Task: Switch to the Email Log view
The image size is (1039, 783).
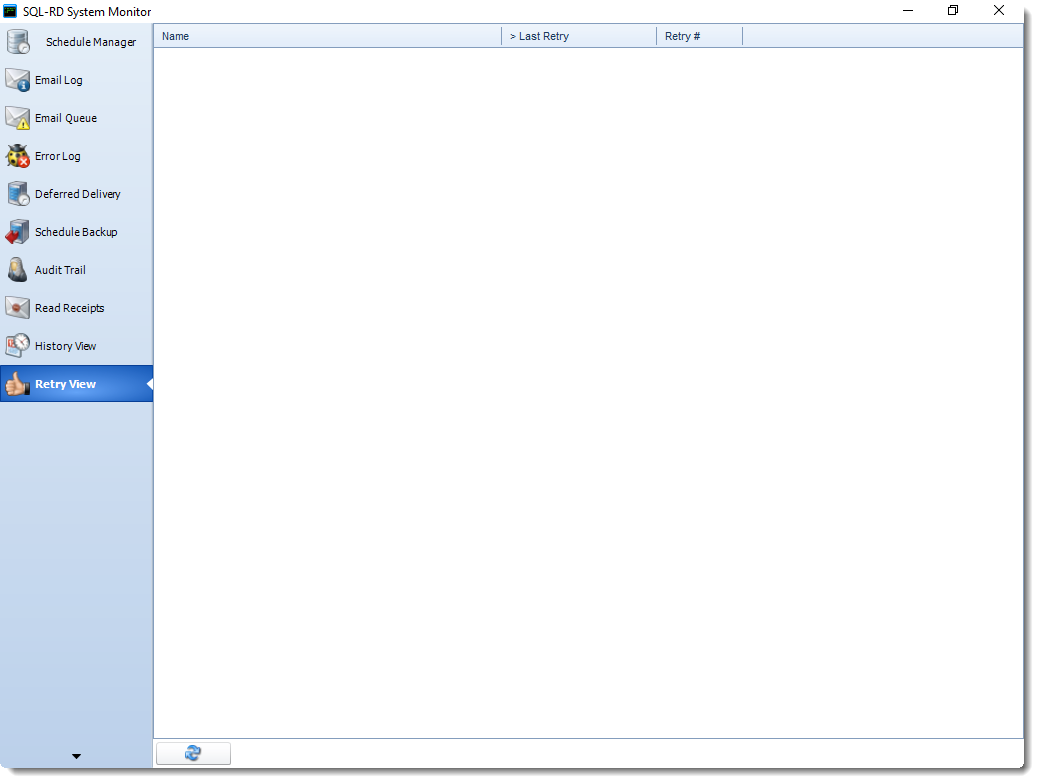Action: click(x=77, y=80)
